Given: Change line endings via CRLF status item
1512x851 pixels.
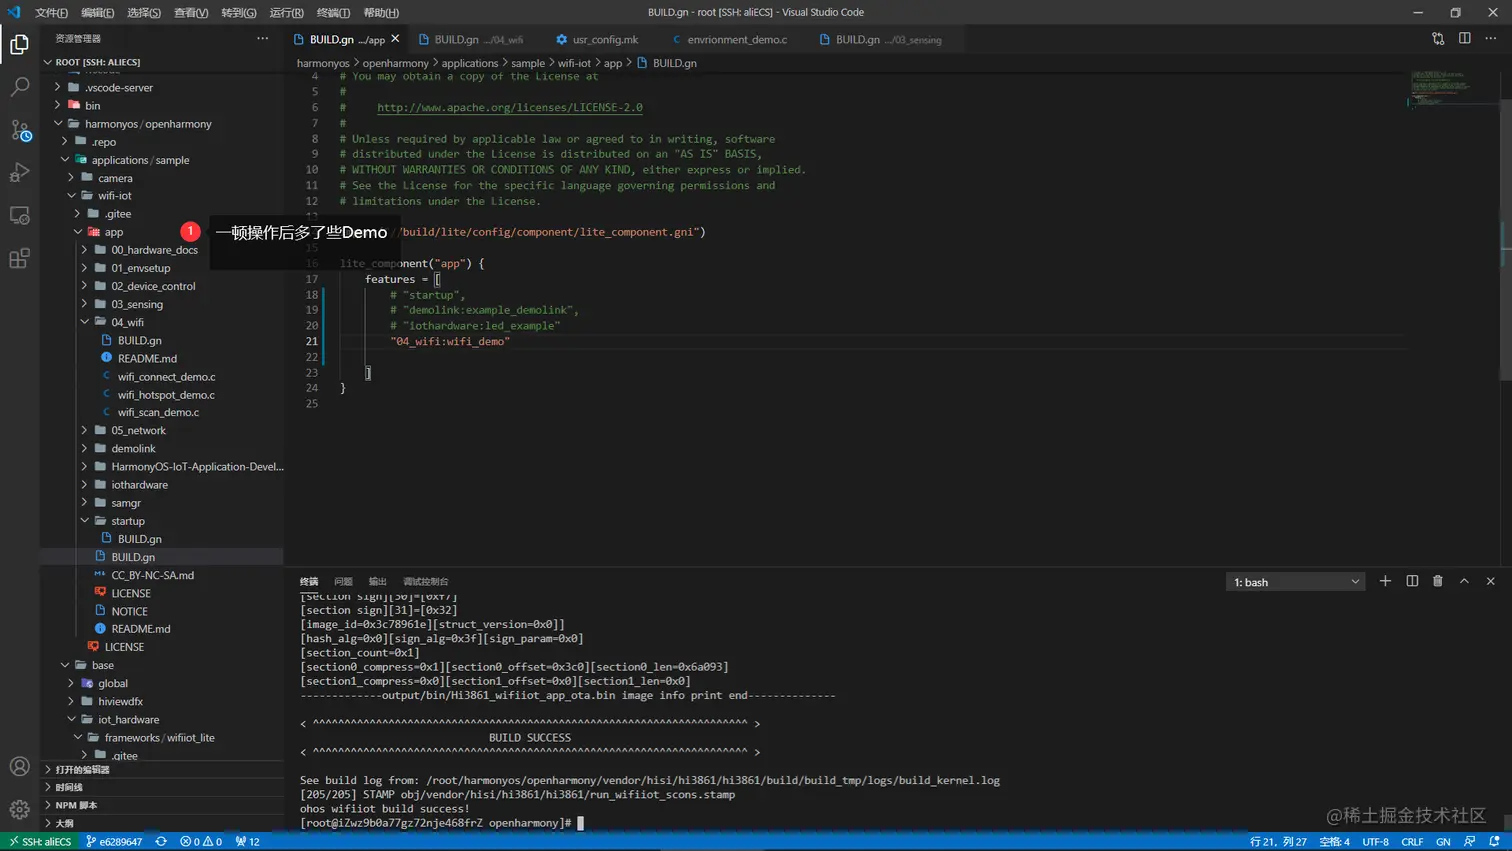Looking at the screenshot, I should (x=1412, y=842).
